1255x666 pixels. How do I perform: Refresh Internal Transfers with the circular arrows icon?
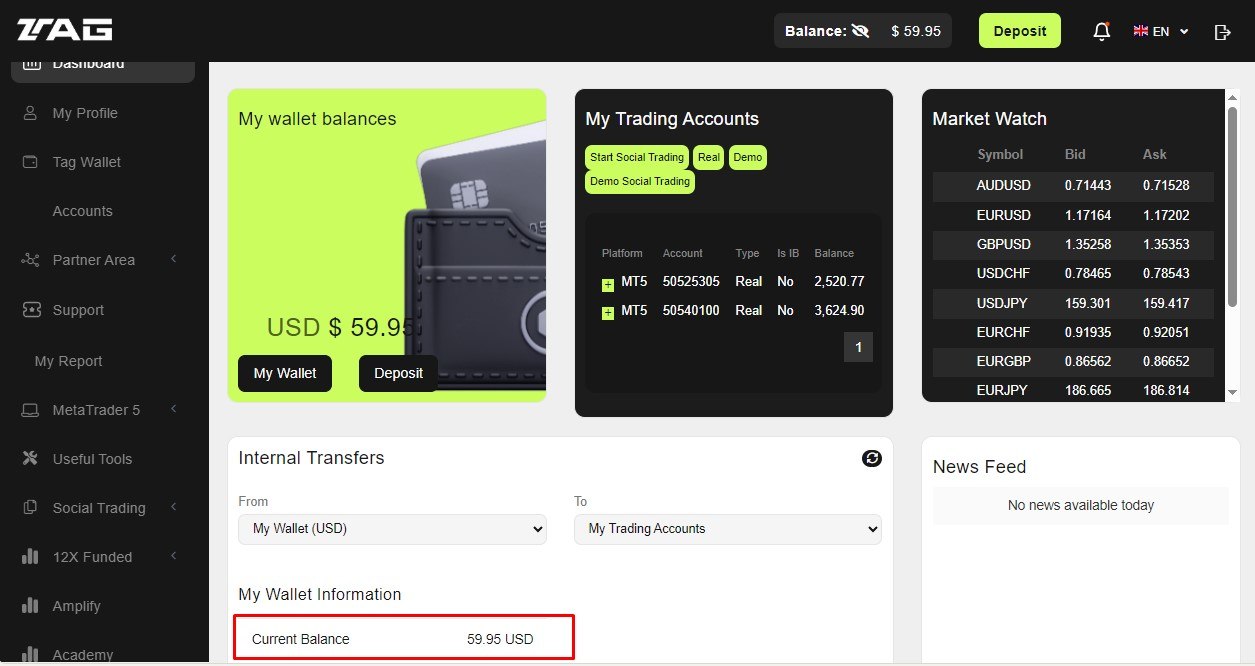coord(871,458)
